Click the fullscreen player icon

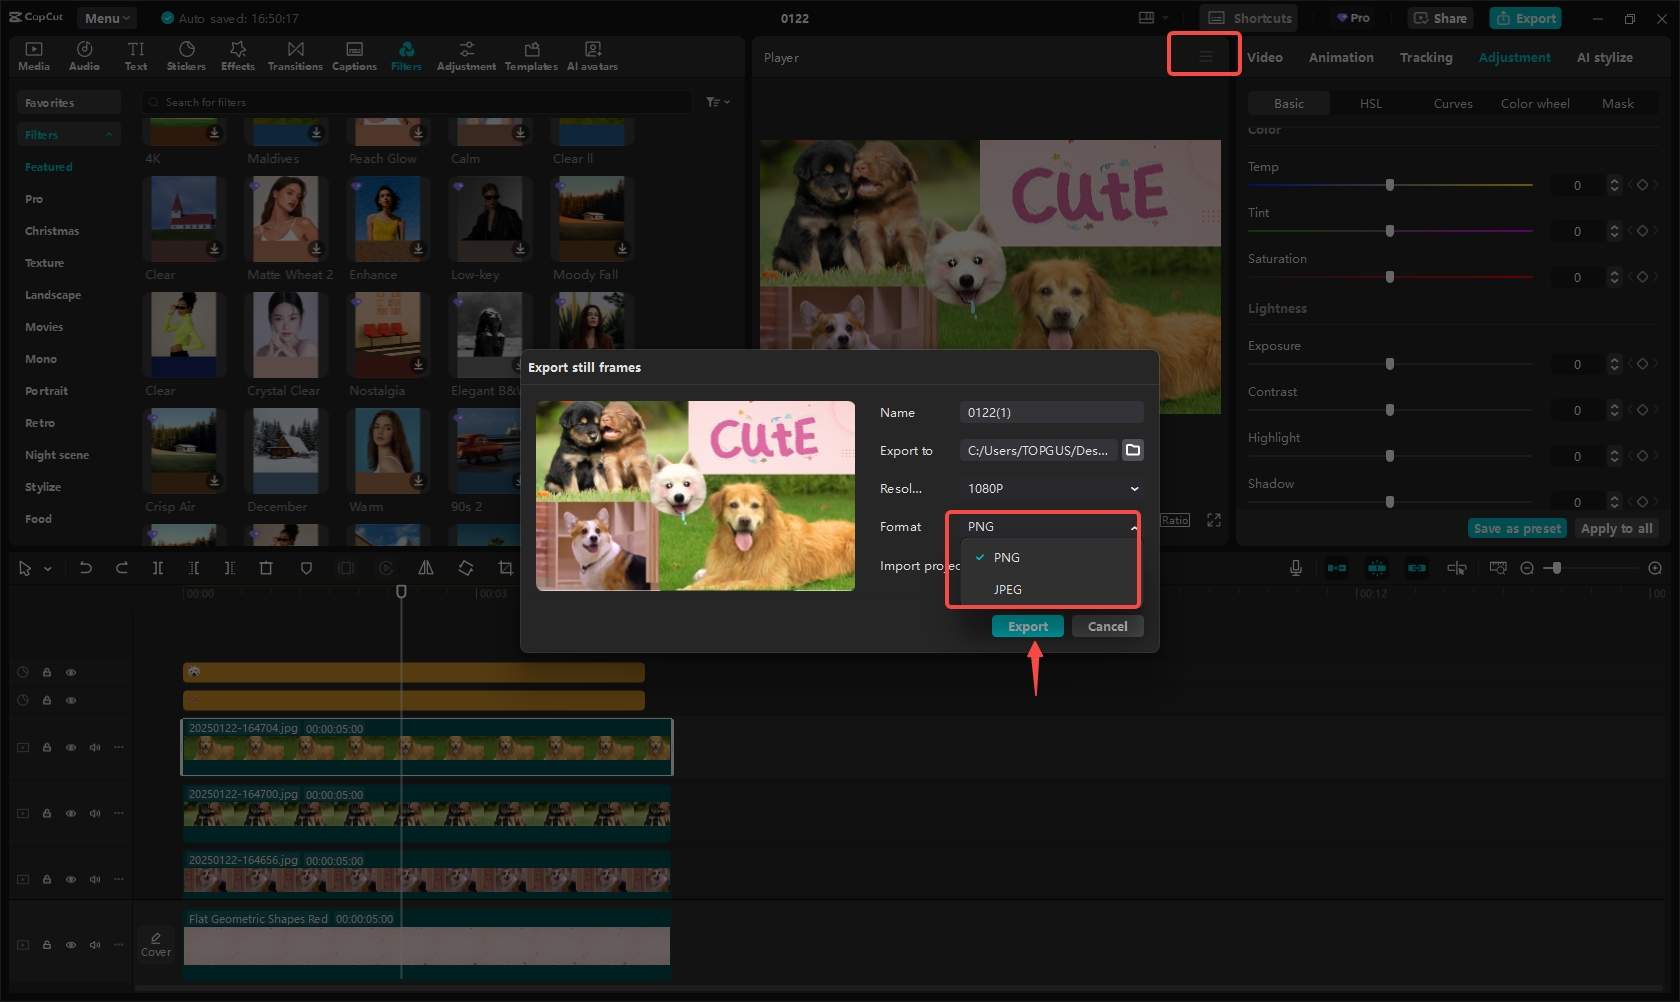click(1214, 520)
